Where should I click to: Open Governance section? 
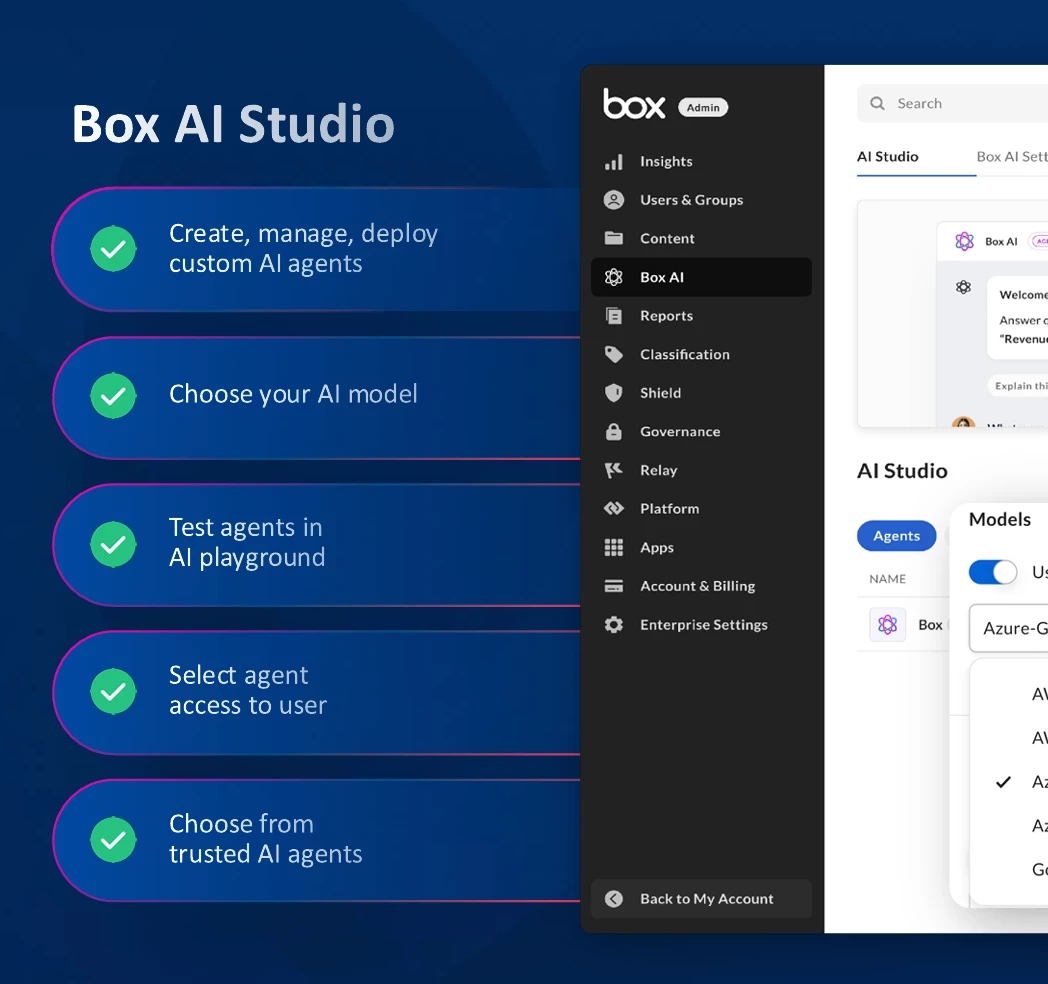pyautogui.click(x=701, y=432)
